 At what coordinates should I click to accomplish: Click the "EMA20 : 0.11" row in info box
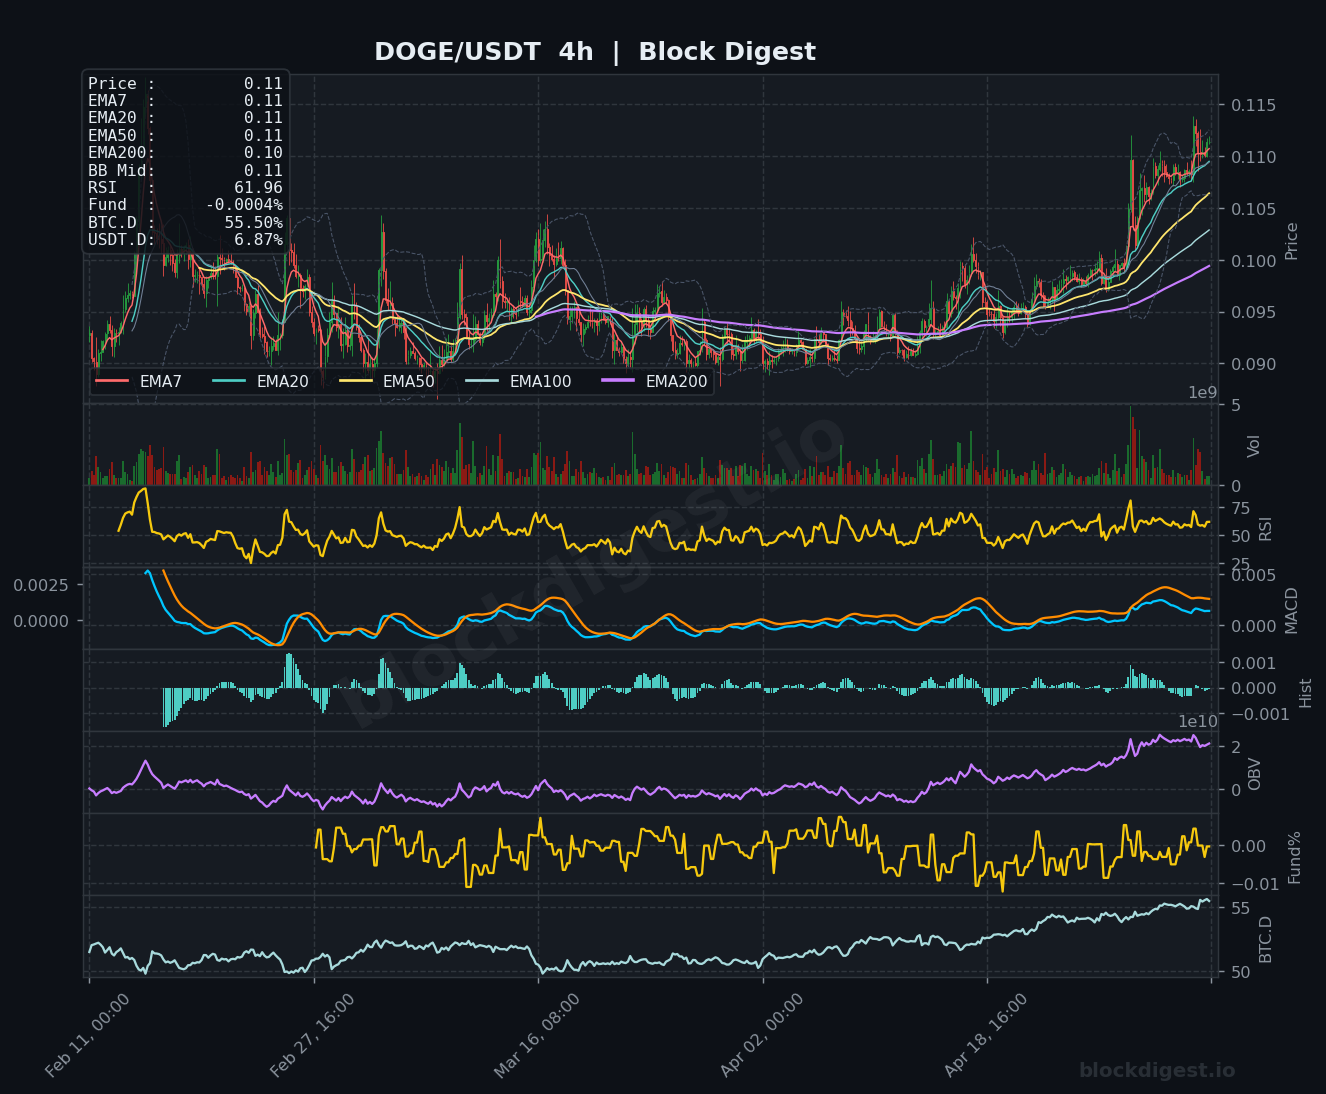click(185, 118)
